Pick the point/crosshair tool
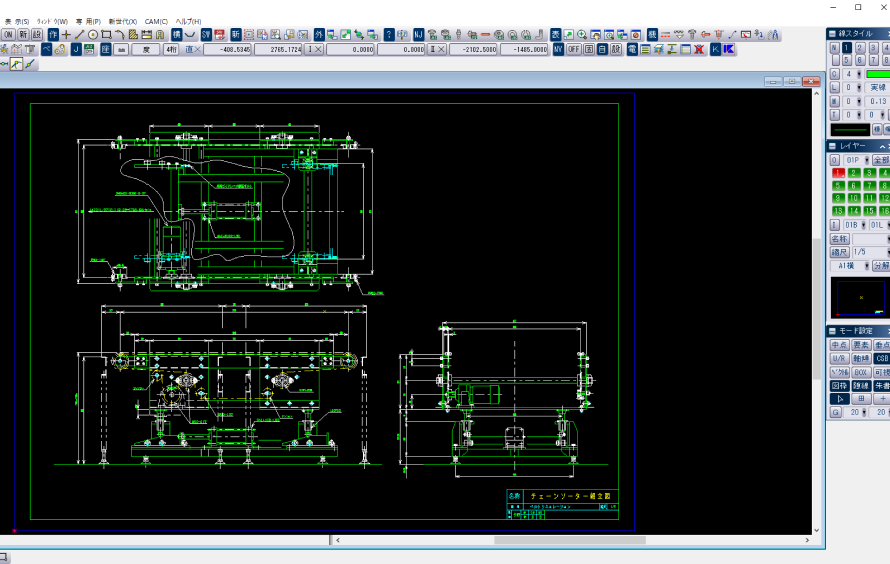Viewport: 890px width, 564px height. click(67, 34)
